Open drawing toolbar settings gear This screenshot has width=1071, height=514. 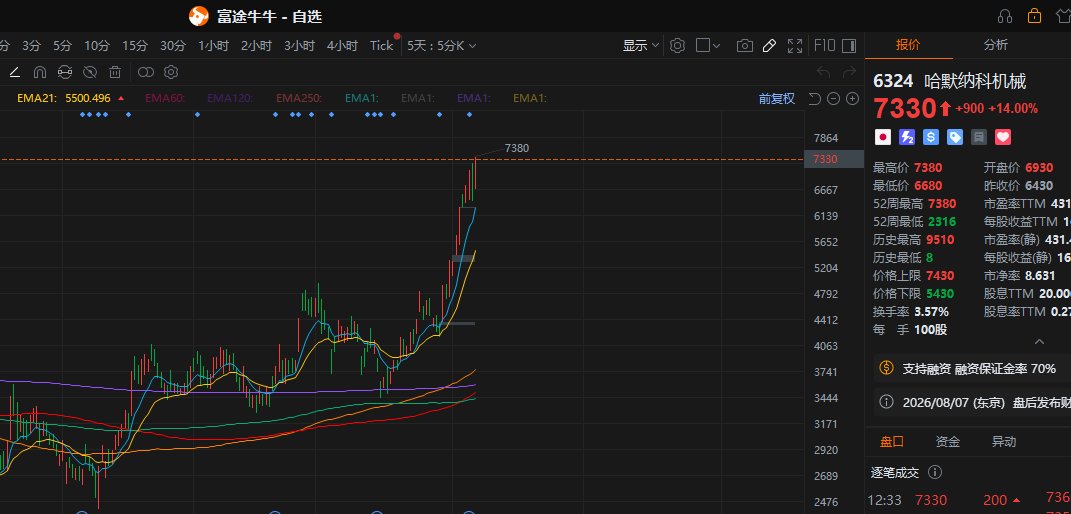[171, 72]
